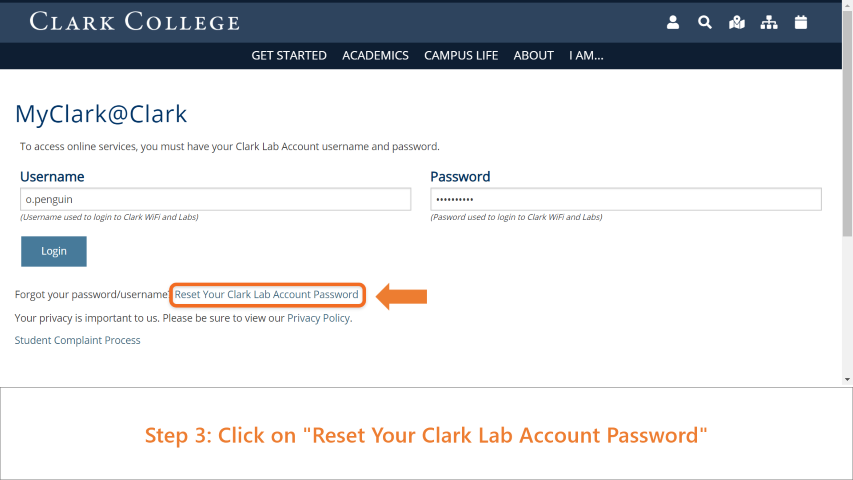Open the Get Started menu

click(x=289, y=56)
